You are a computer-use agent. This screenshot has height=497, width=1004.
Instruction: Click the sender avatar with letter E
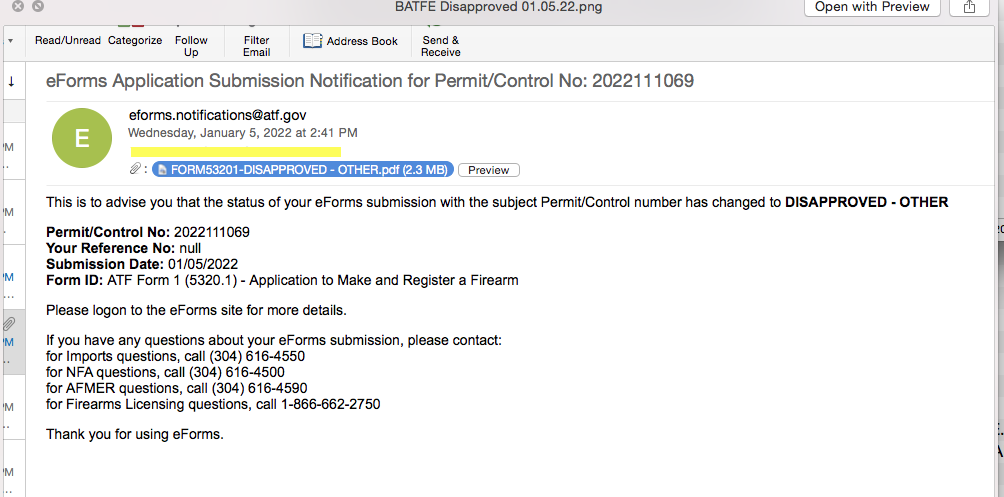(82, 138)
